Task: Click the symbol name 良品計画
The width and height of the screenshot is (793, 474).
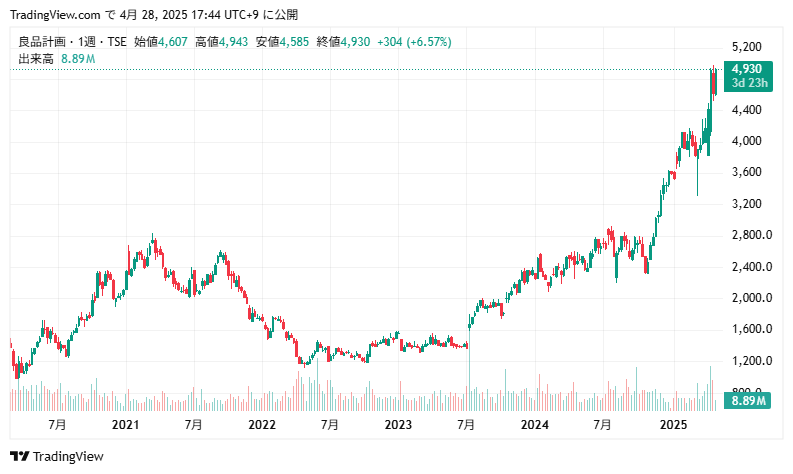Action: [x=42, y=41]
